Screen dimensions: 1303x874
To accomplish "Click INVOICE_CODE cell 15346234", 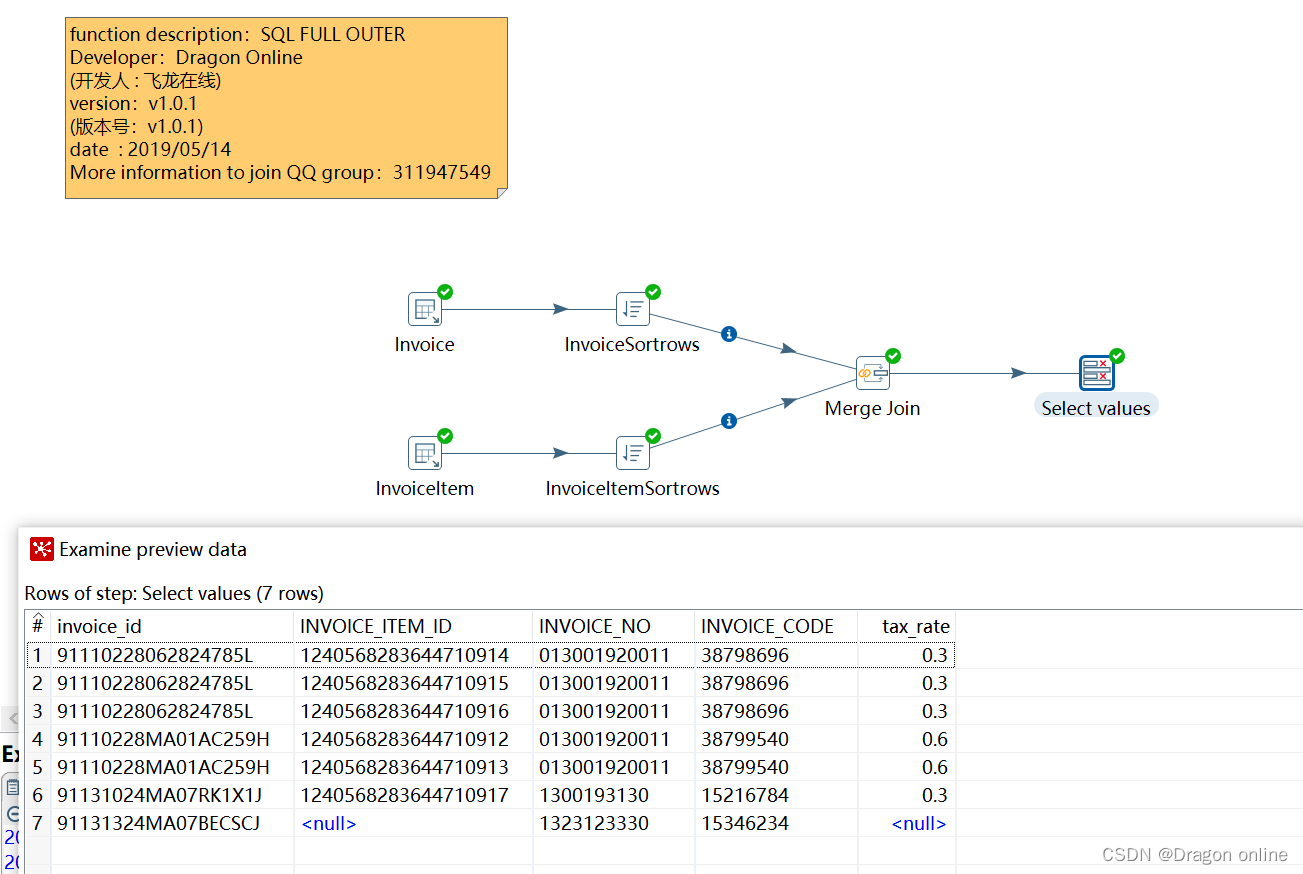I will [776, 823].
